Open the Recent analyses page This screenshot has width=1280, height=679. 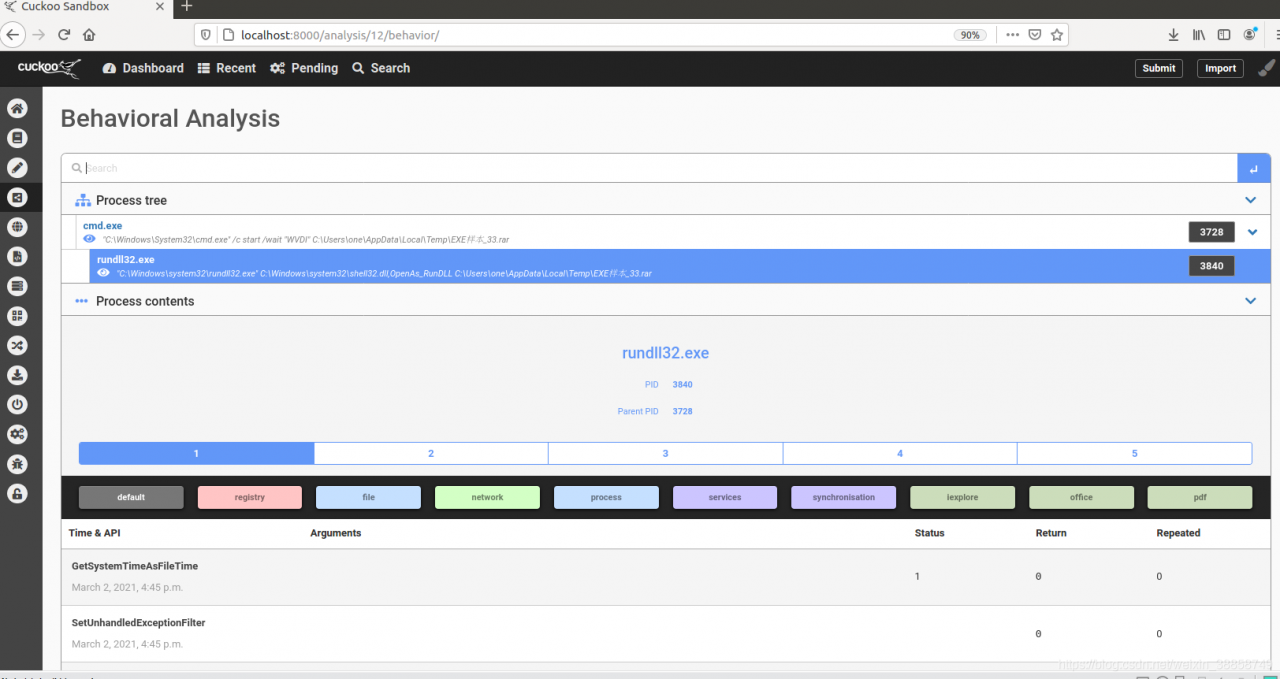pyautogui.click(x=227, y=68)
